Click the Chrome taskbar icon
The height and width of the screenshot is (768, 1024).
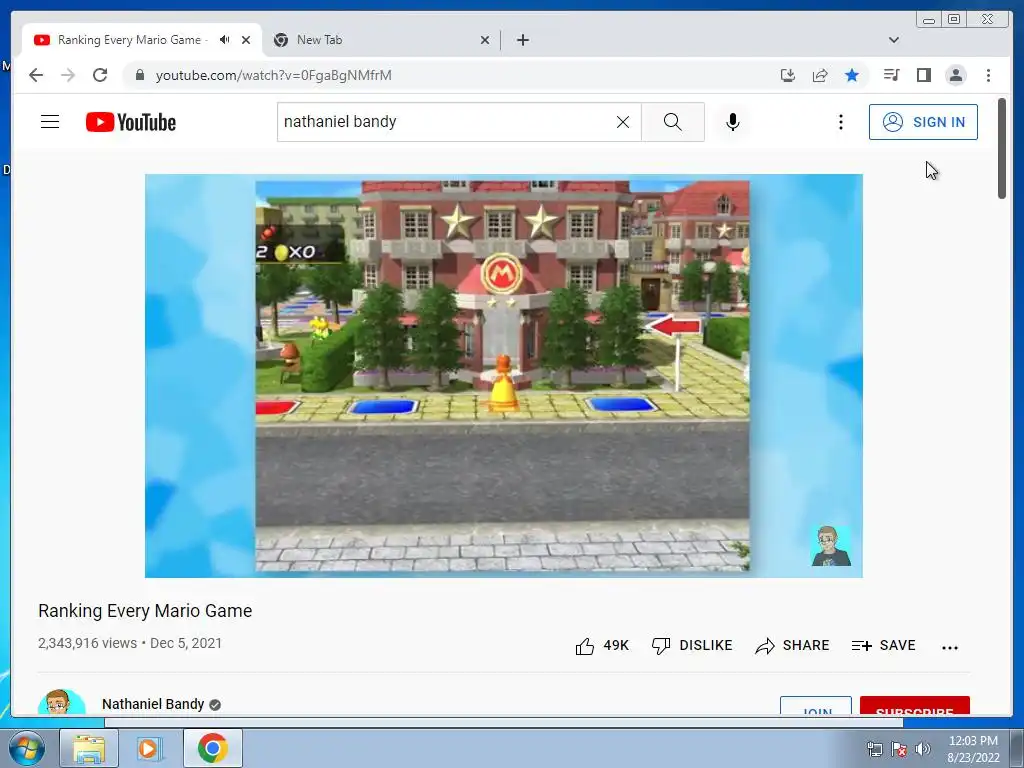tap(213, 748)
